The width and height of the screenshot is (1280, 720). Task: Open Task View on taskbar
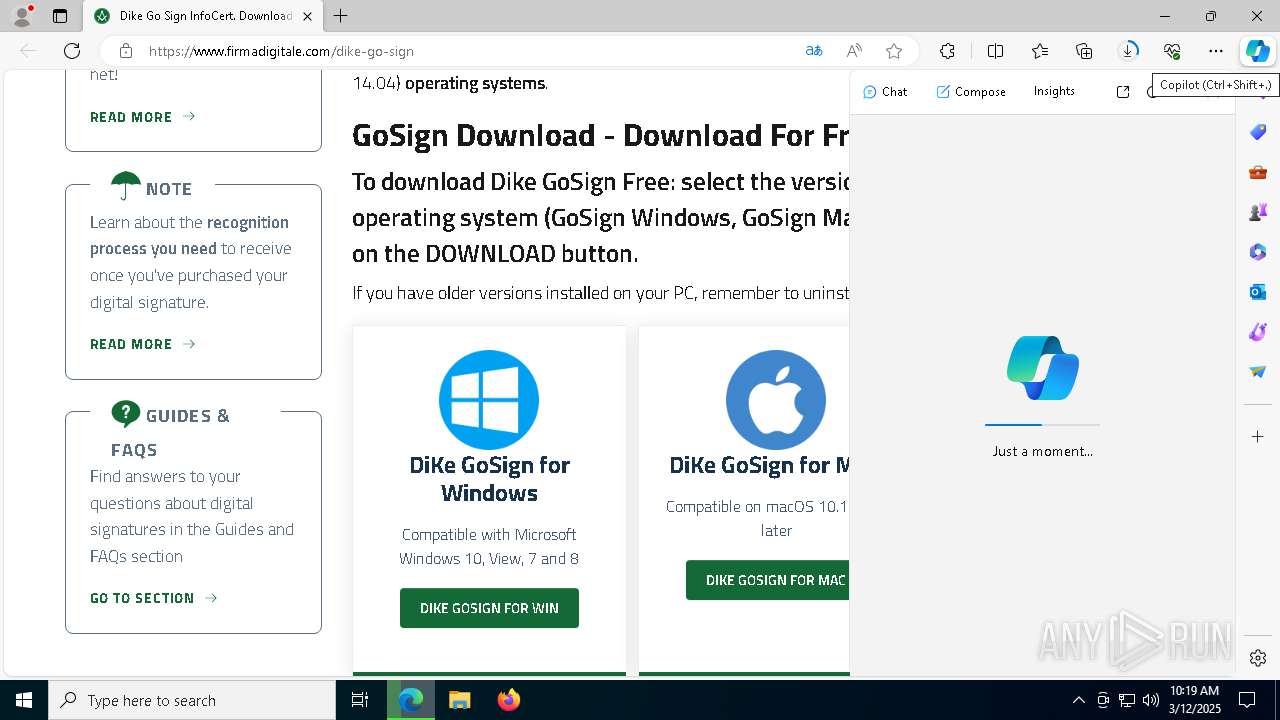coord(360,700)
